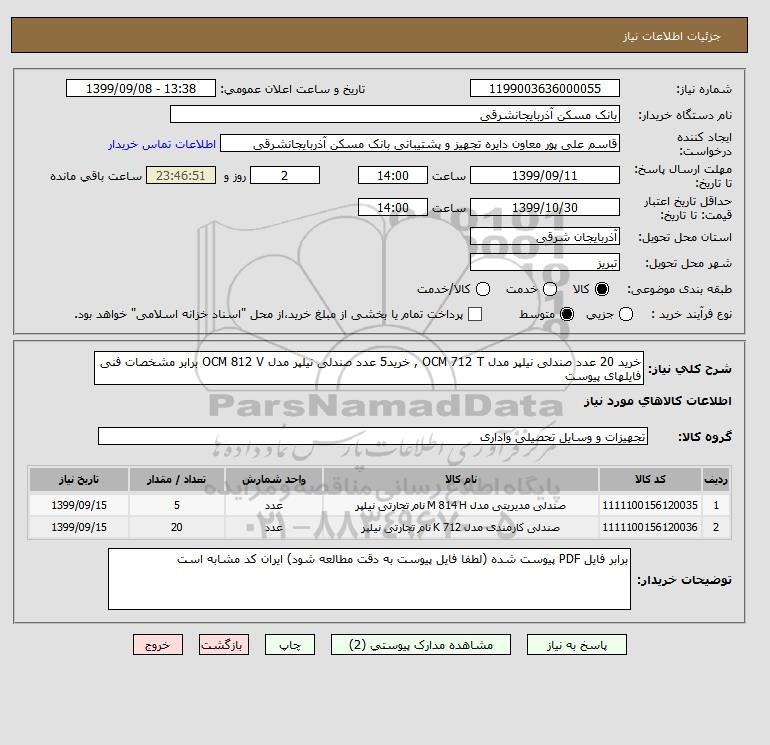Click تعداد / مقدار column header
The image size is (770, 745).
[x=177, y=479]
